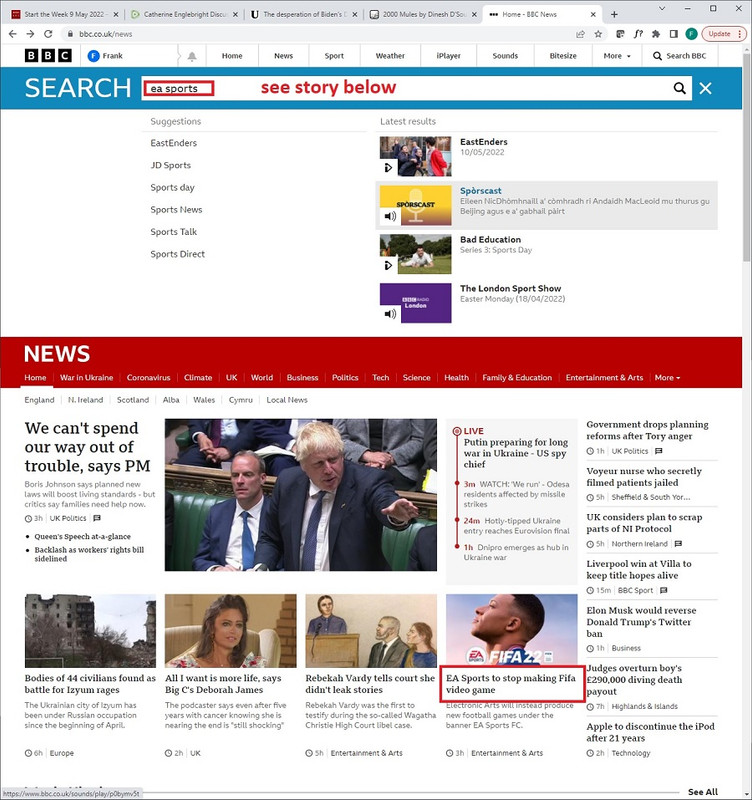Open the More dropdown in BBC header
The height and width of the screenshot is (800, 752).
pyautogui.click(x=617, y=56)
